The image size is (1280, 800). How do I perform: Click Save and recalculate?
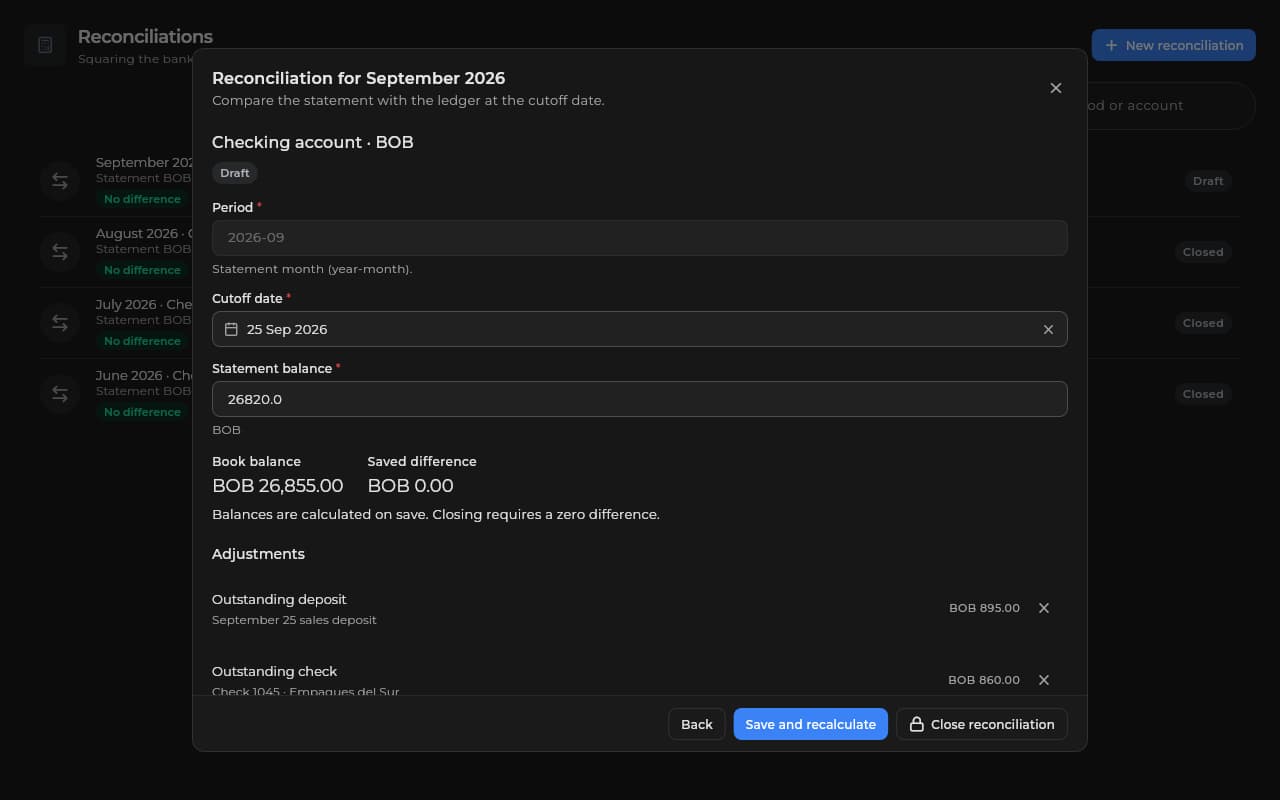point(811,724)
